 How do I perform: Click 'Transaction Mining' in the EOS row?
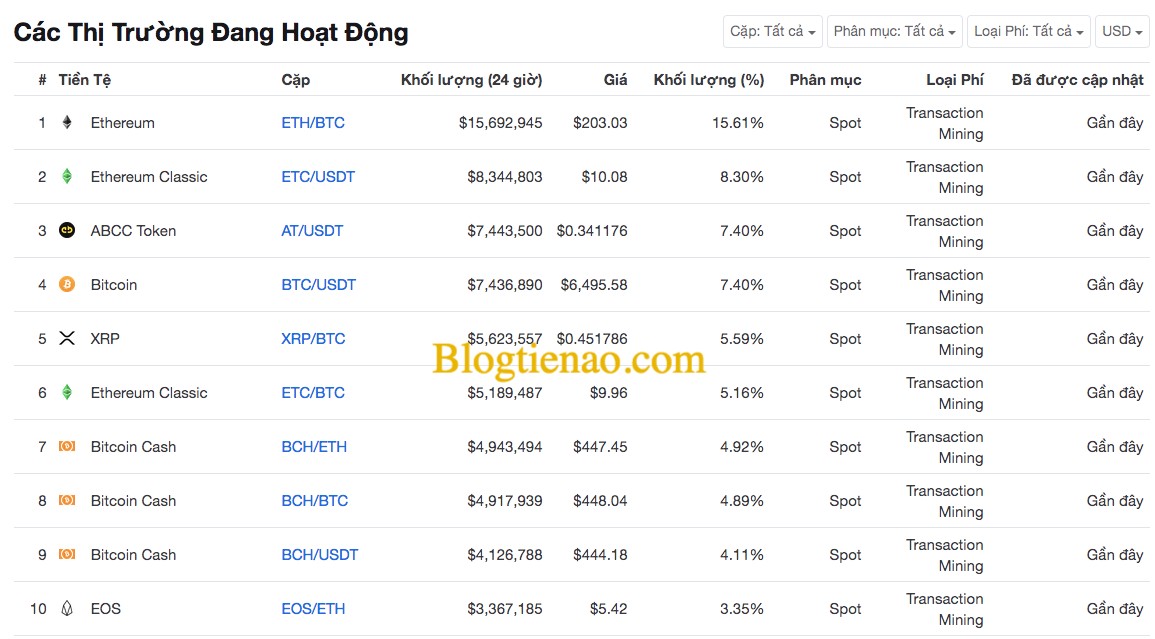click(944, 609)
